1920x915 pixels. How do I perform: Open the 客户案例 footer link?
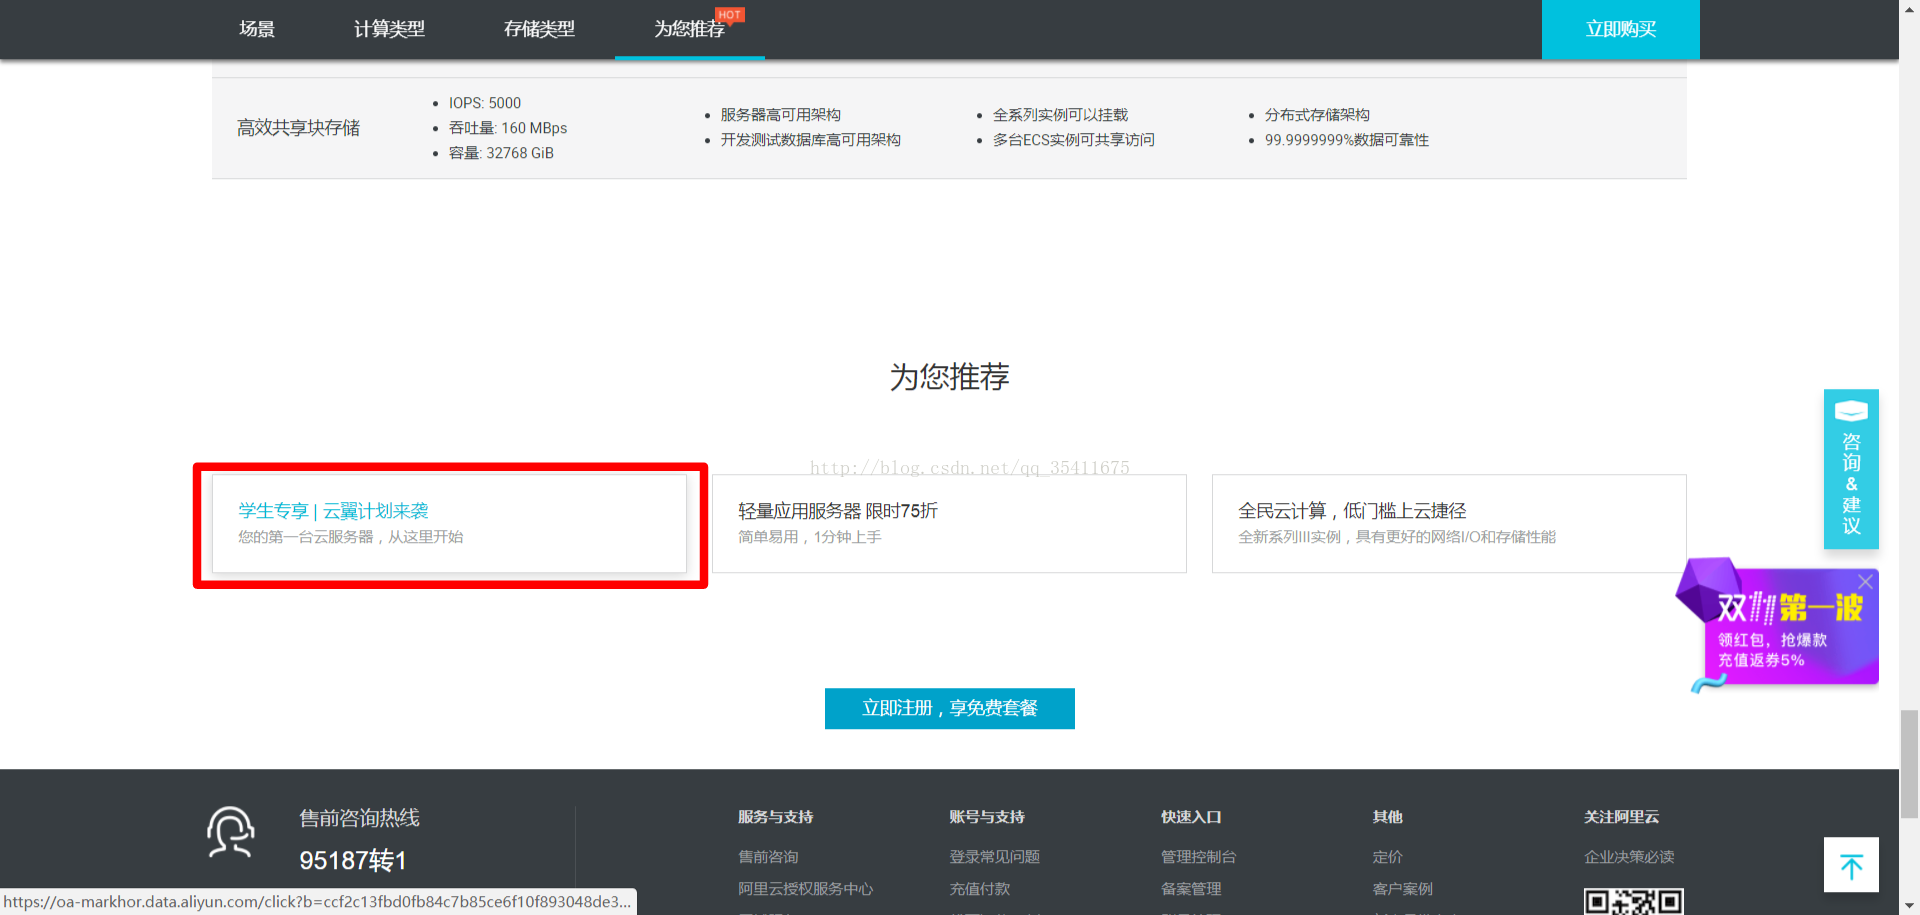coord(1402,889)
